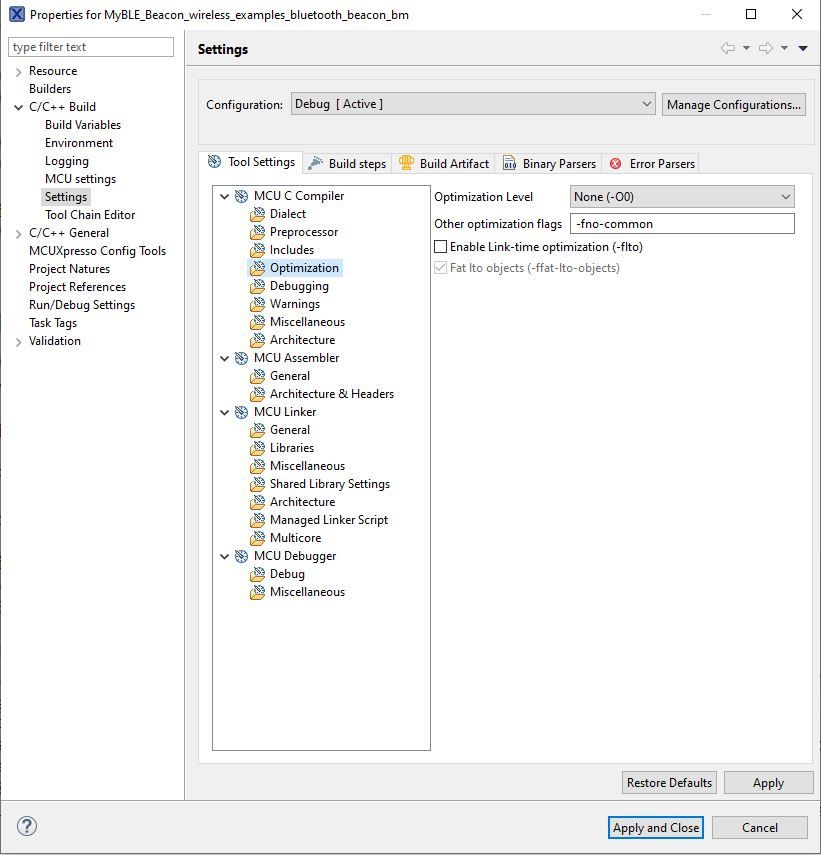
Task: Select Task Tags in left tree
Action: coord(53,323)
